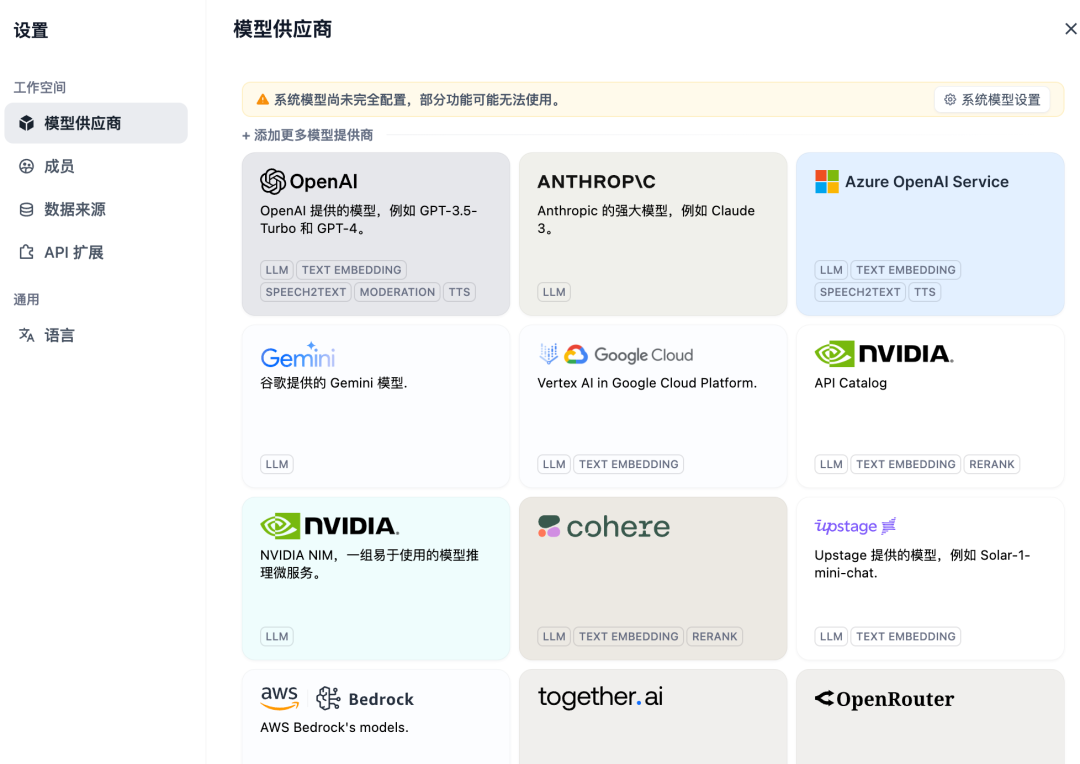The height and width of the screenshot is (764, 1080).
Task: Open 系统模型设置 button
Action: pos(992,100)
